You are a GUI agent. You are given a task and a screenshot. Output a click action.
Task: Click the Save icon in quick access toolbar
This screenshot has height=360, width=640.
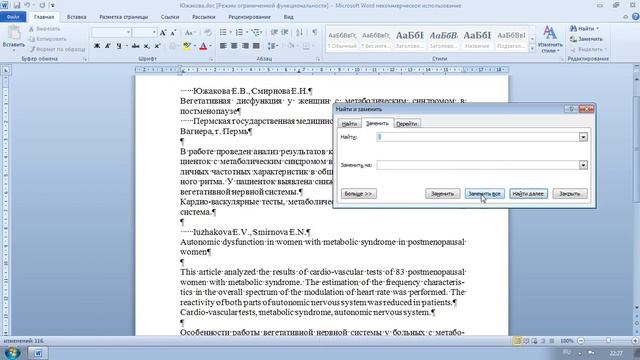click(17, 6)
